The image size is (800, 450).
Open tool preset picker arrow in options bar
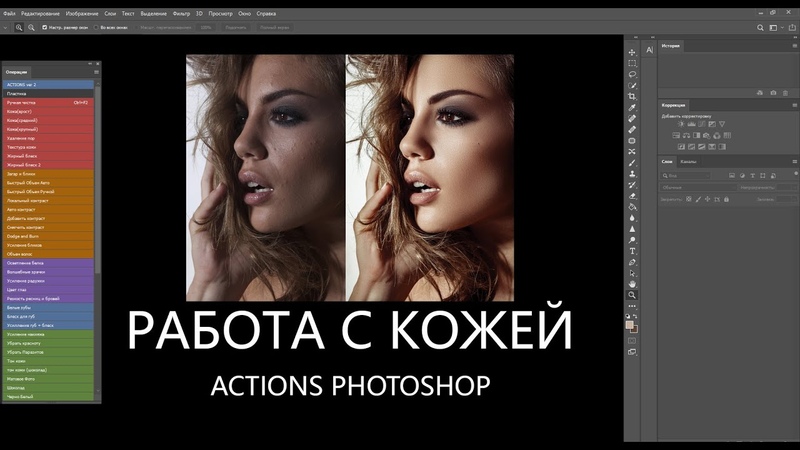[x=5, y=28]
